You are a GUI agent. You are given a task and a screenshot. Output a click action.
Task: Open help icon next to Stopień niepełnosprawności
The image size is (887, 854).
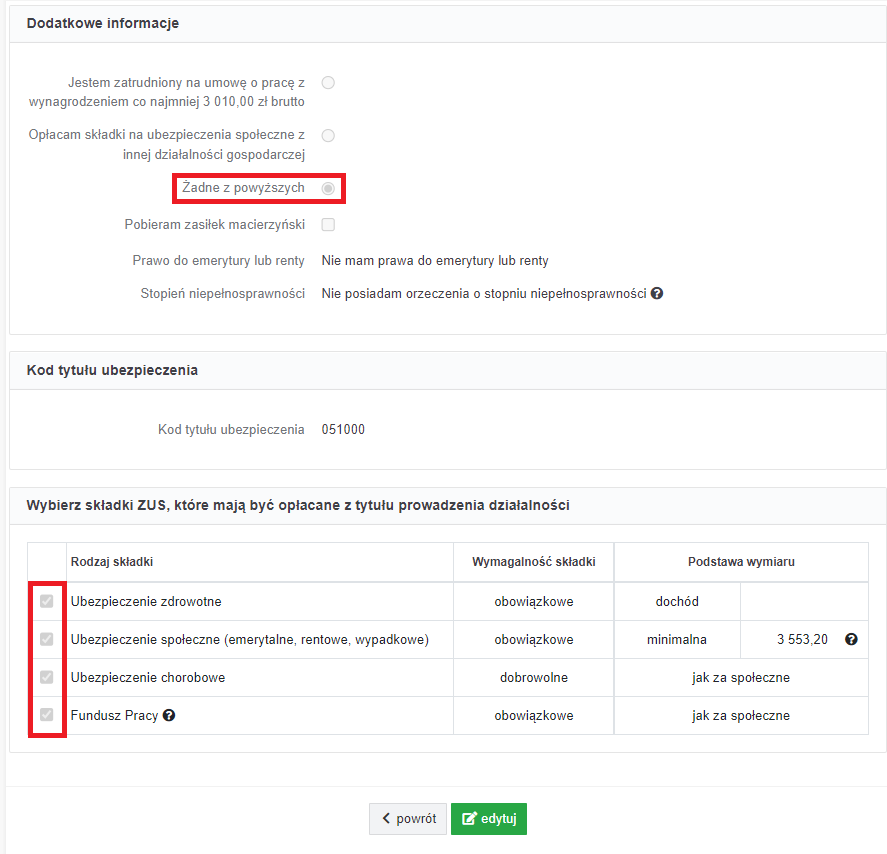tap(657, 293)
